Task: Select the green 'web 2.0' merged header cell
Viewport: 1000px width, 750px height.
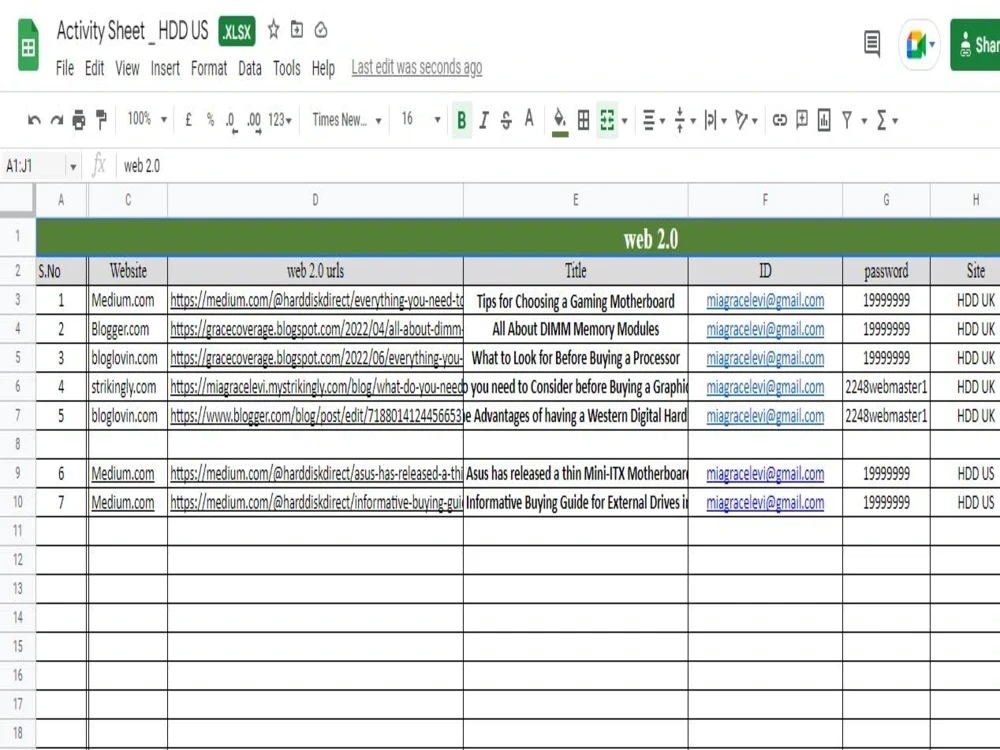Action: [x=518, y=239]
